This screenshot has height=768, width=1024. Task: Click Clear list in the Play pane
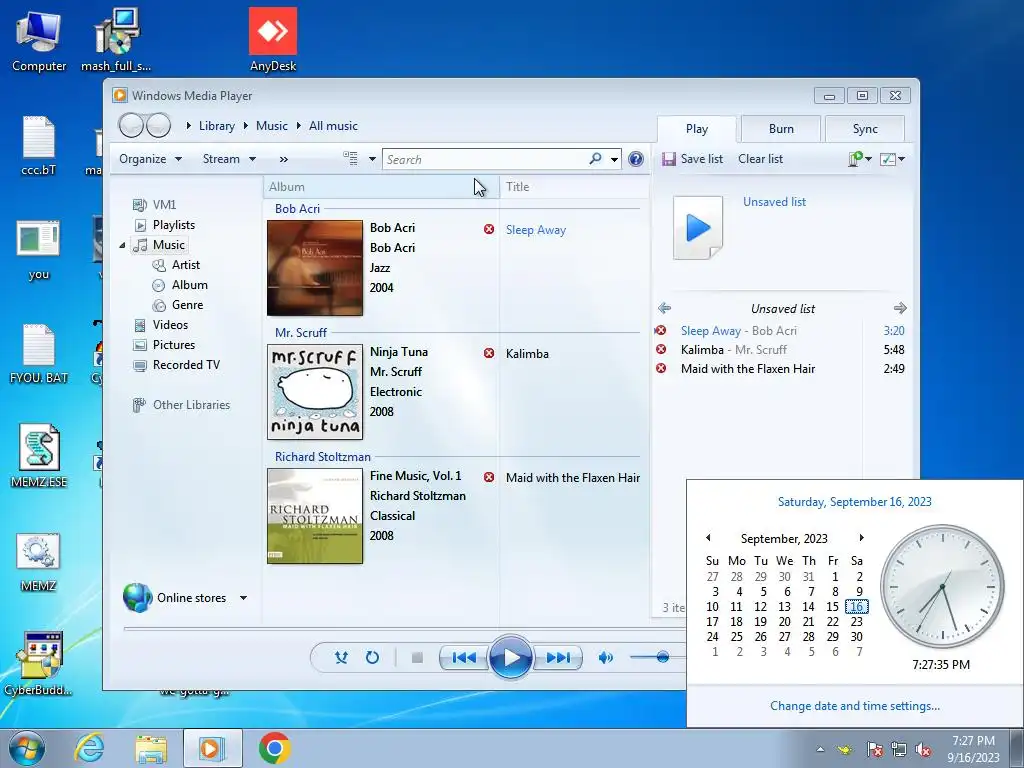pos(760,159)
